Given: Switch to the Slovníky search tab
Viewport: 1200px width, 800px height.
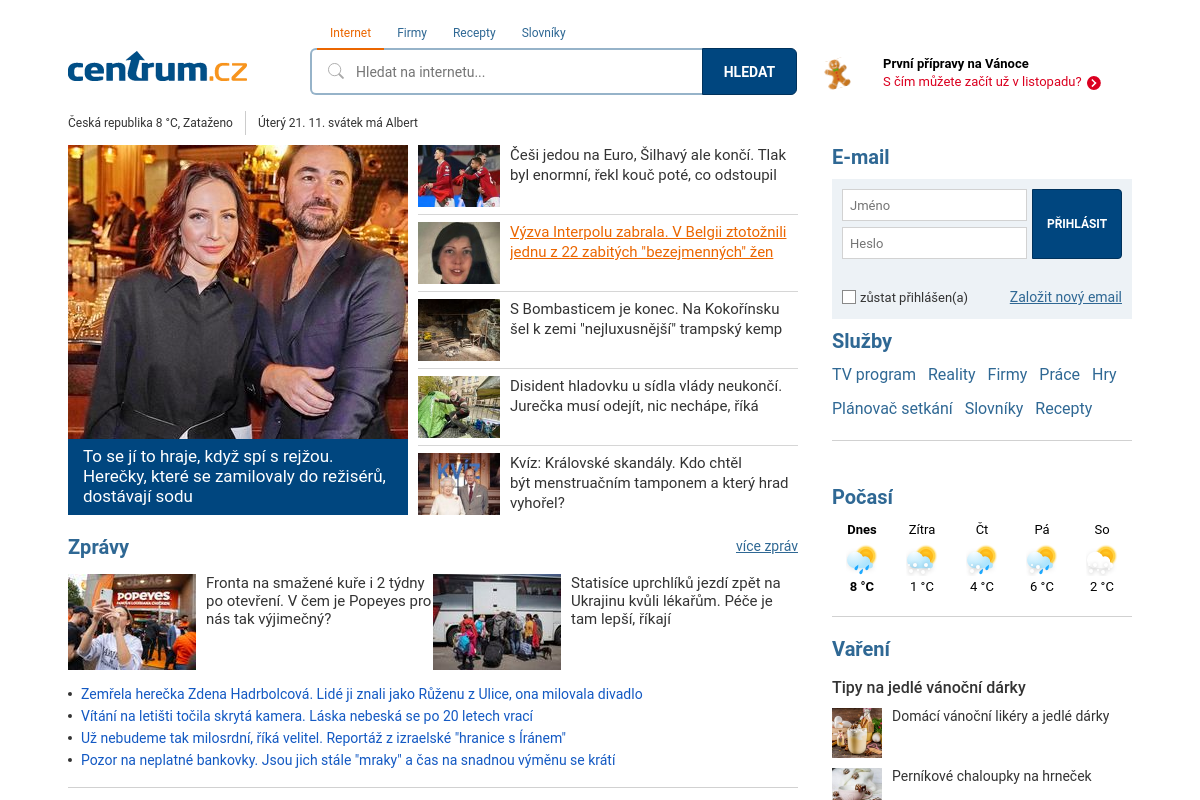Looking at the screenshot, I should point(543,33).
